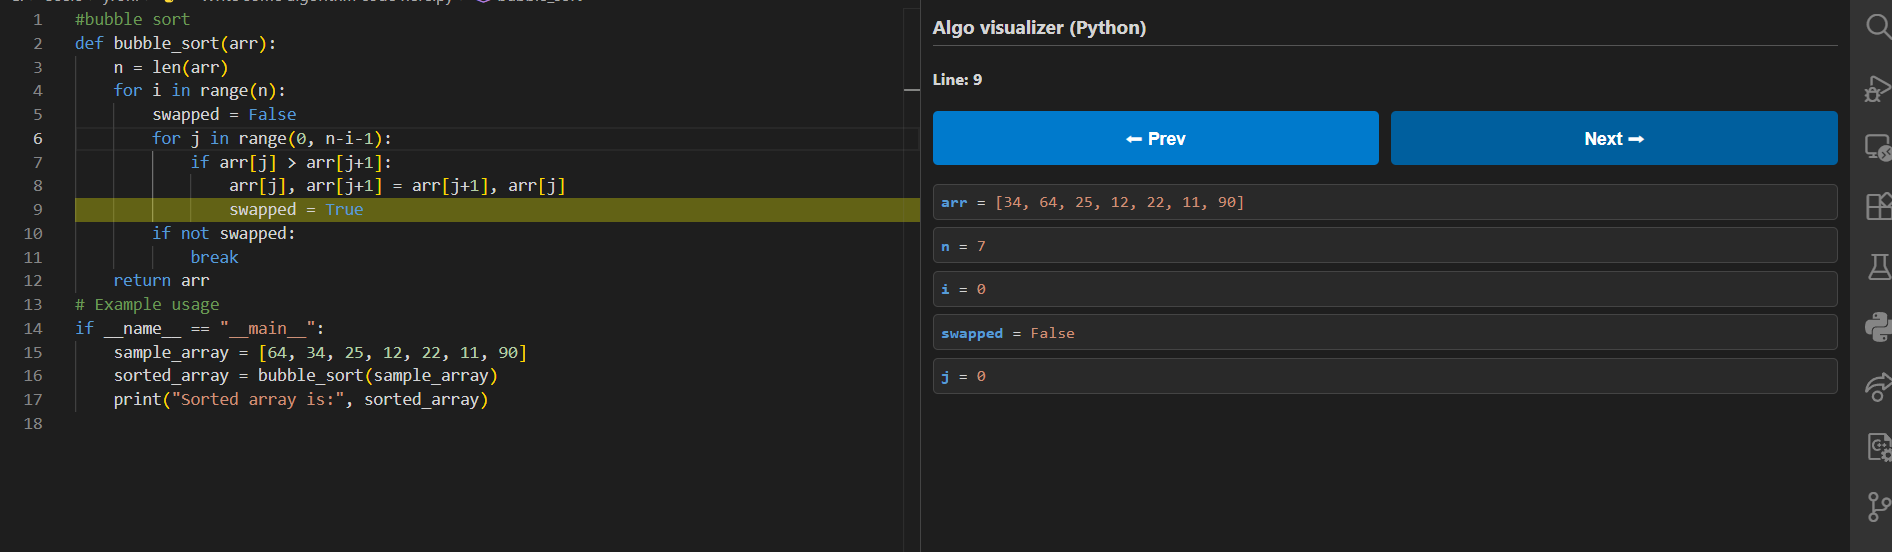Select the 'i = 0' variable row

[x=1385, y=289]
